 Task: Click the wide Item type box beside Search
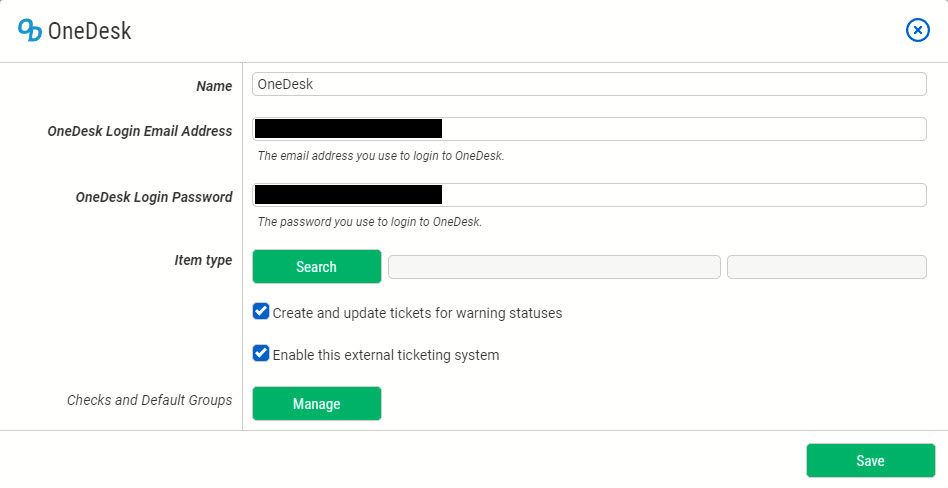pos(554,267)
